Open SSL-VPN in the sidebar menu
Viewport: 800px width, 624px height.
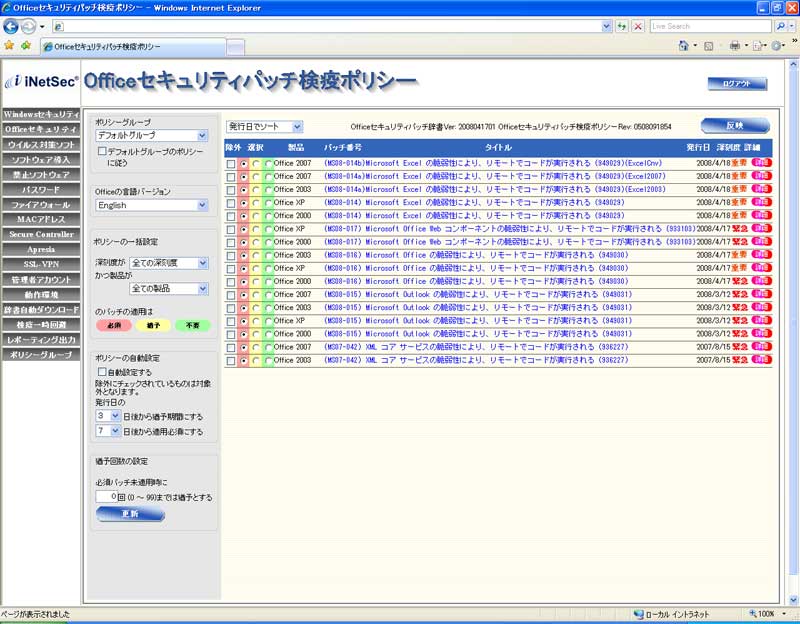pyautogui.click(x=41, y=264)
